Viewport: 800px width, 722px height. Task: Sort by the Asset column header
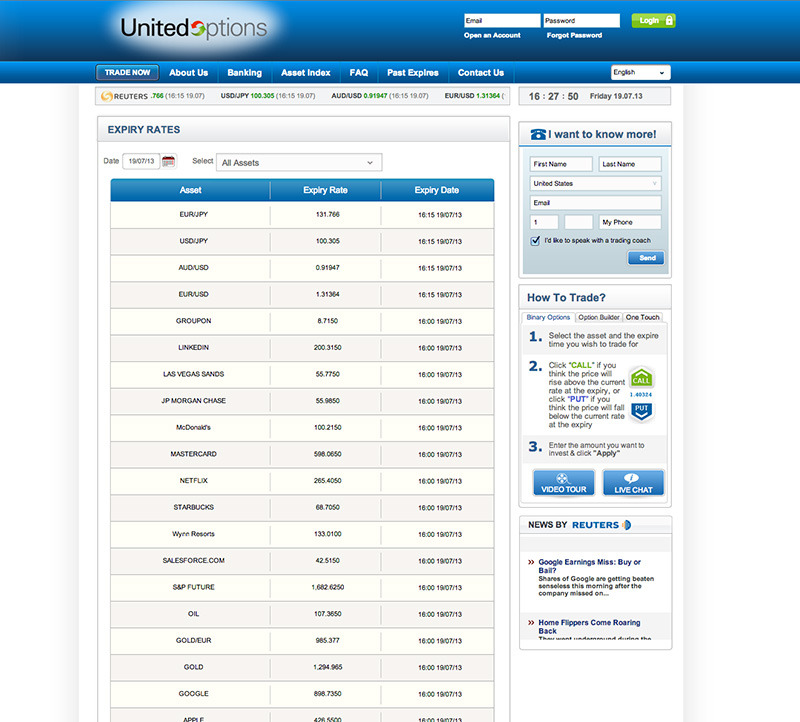[x=190, y=190]
